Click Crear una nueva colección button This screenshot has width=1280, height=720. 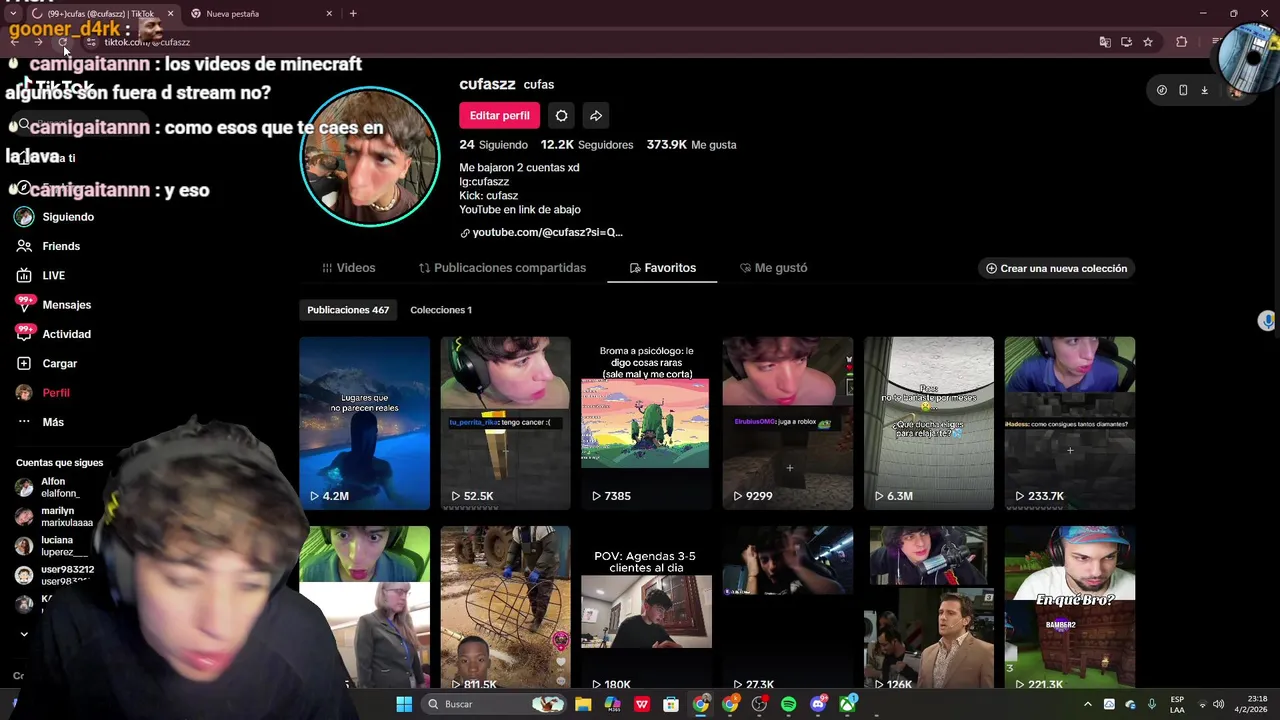coord(1056,268)
